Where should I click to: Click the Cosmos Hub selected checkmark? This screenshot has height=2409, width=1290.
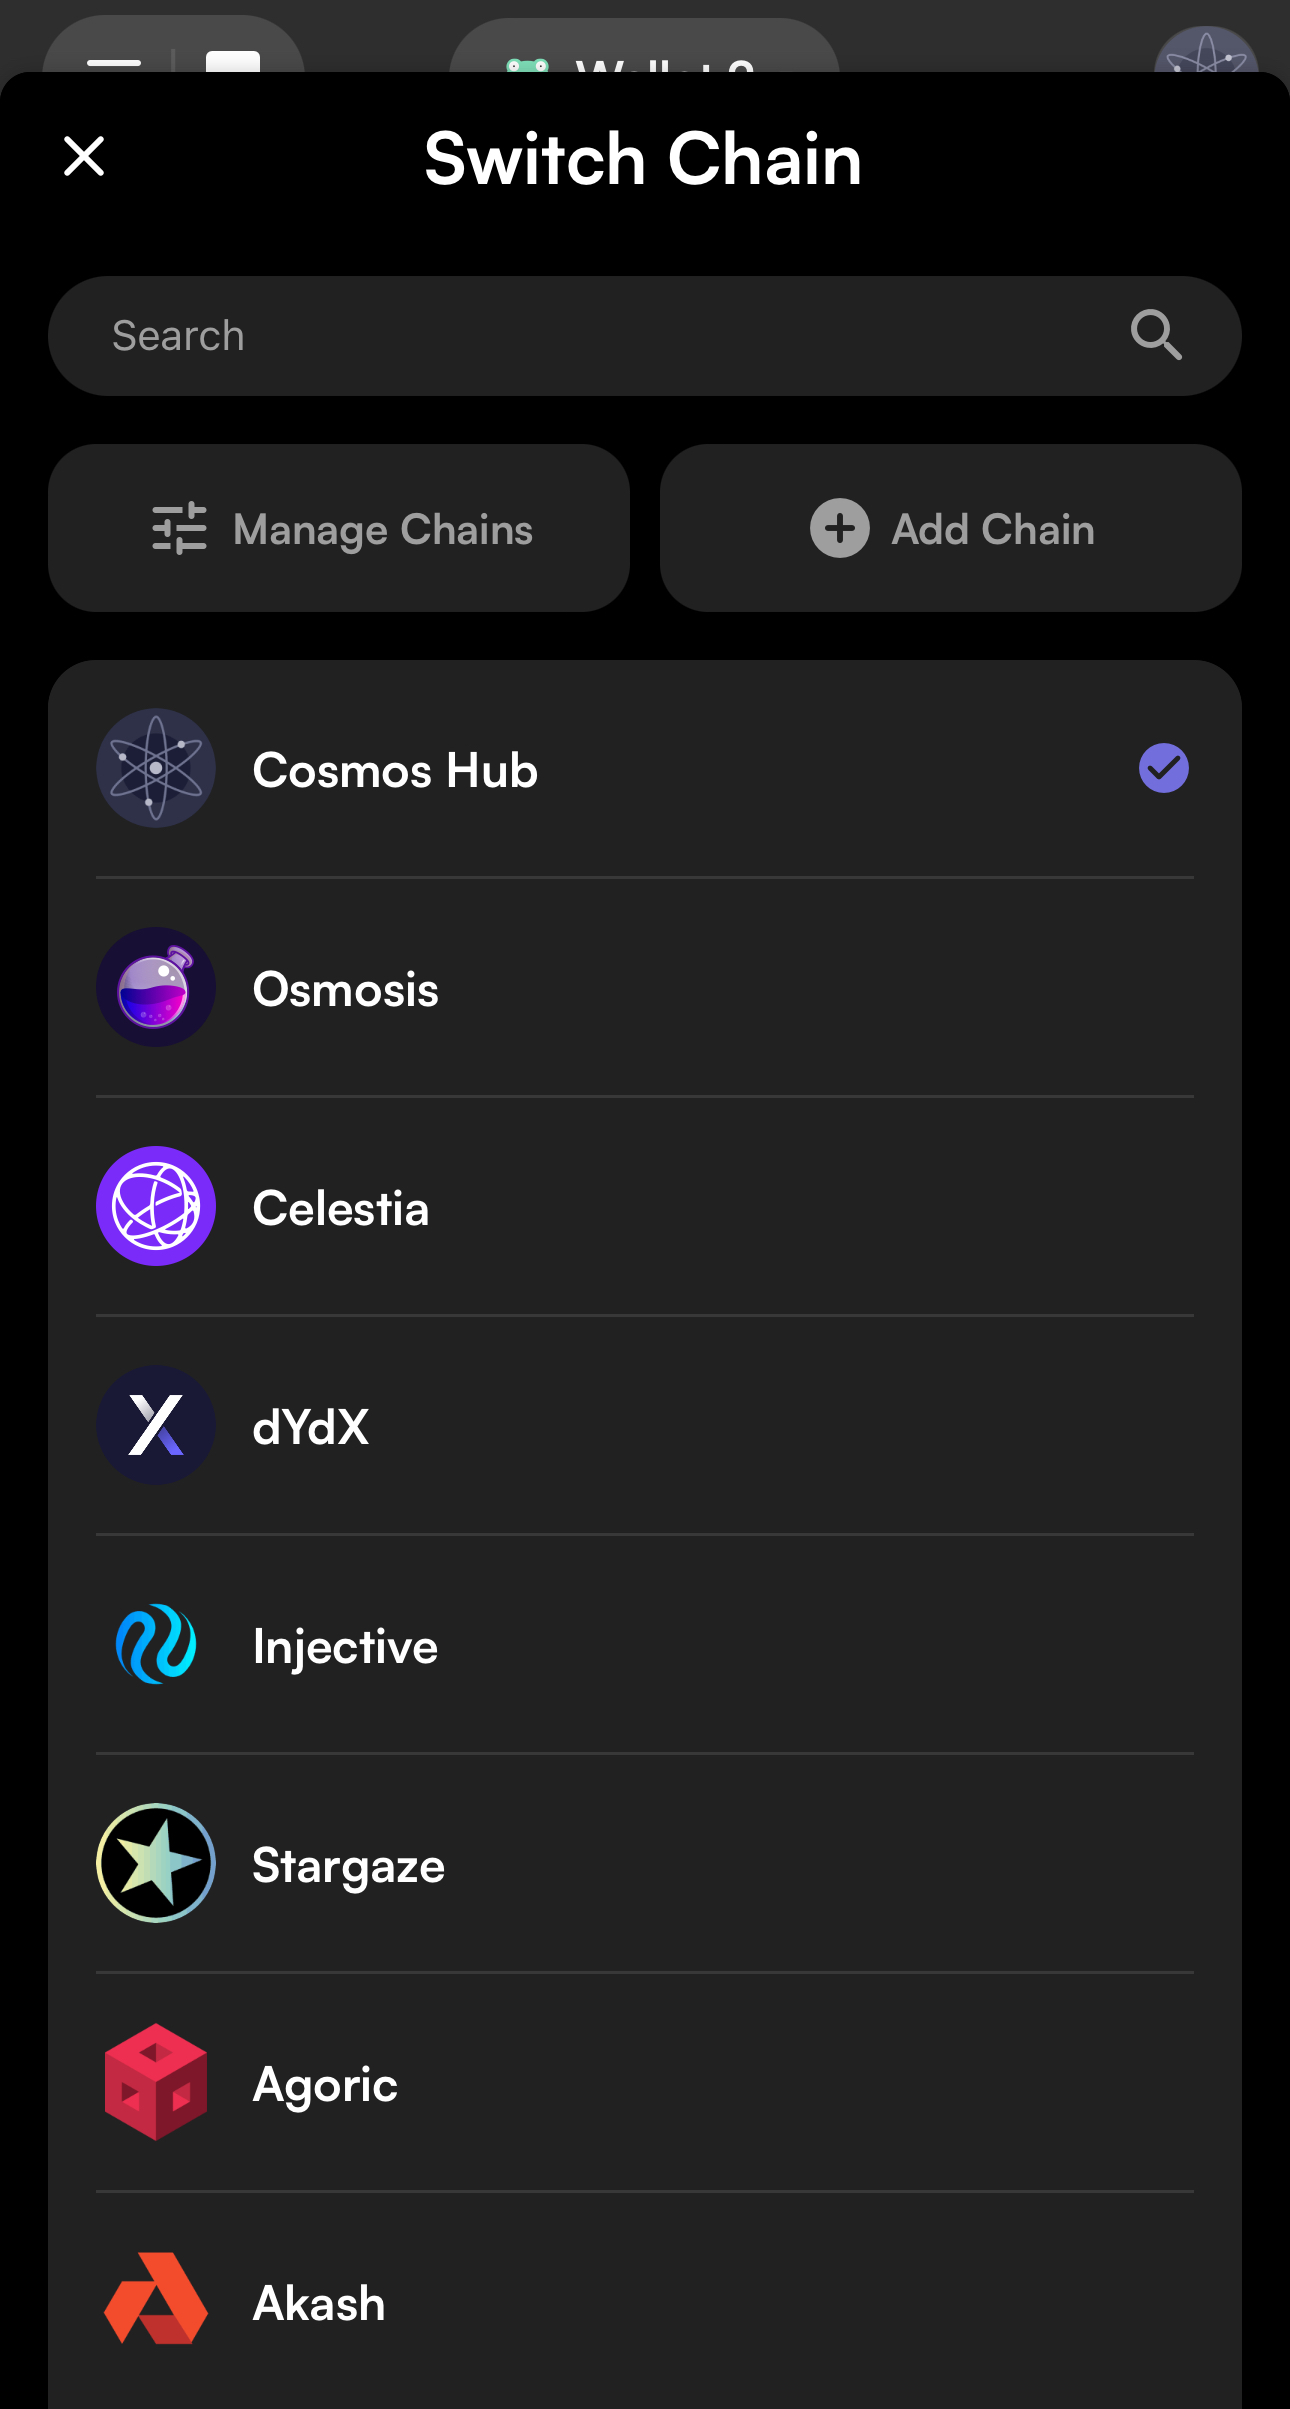[x=1163, y=768]
